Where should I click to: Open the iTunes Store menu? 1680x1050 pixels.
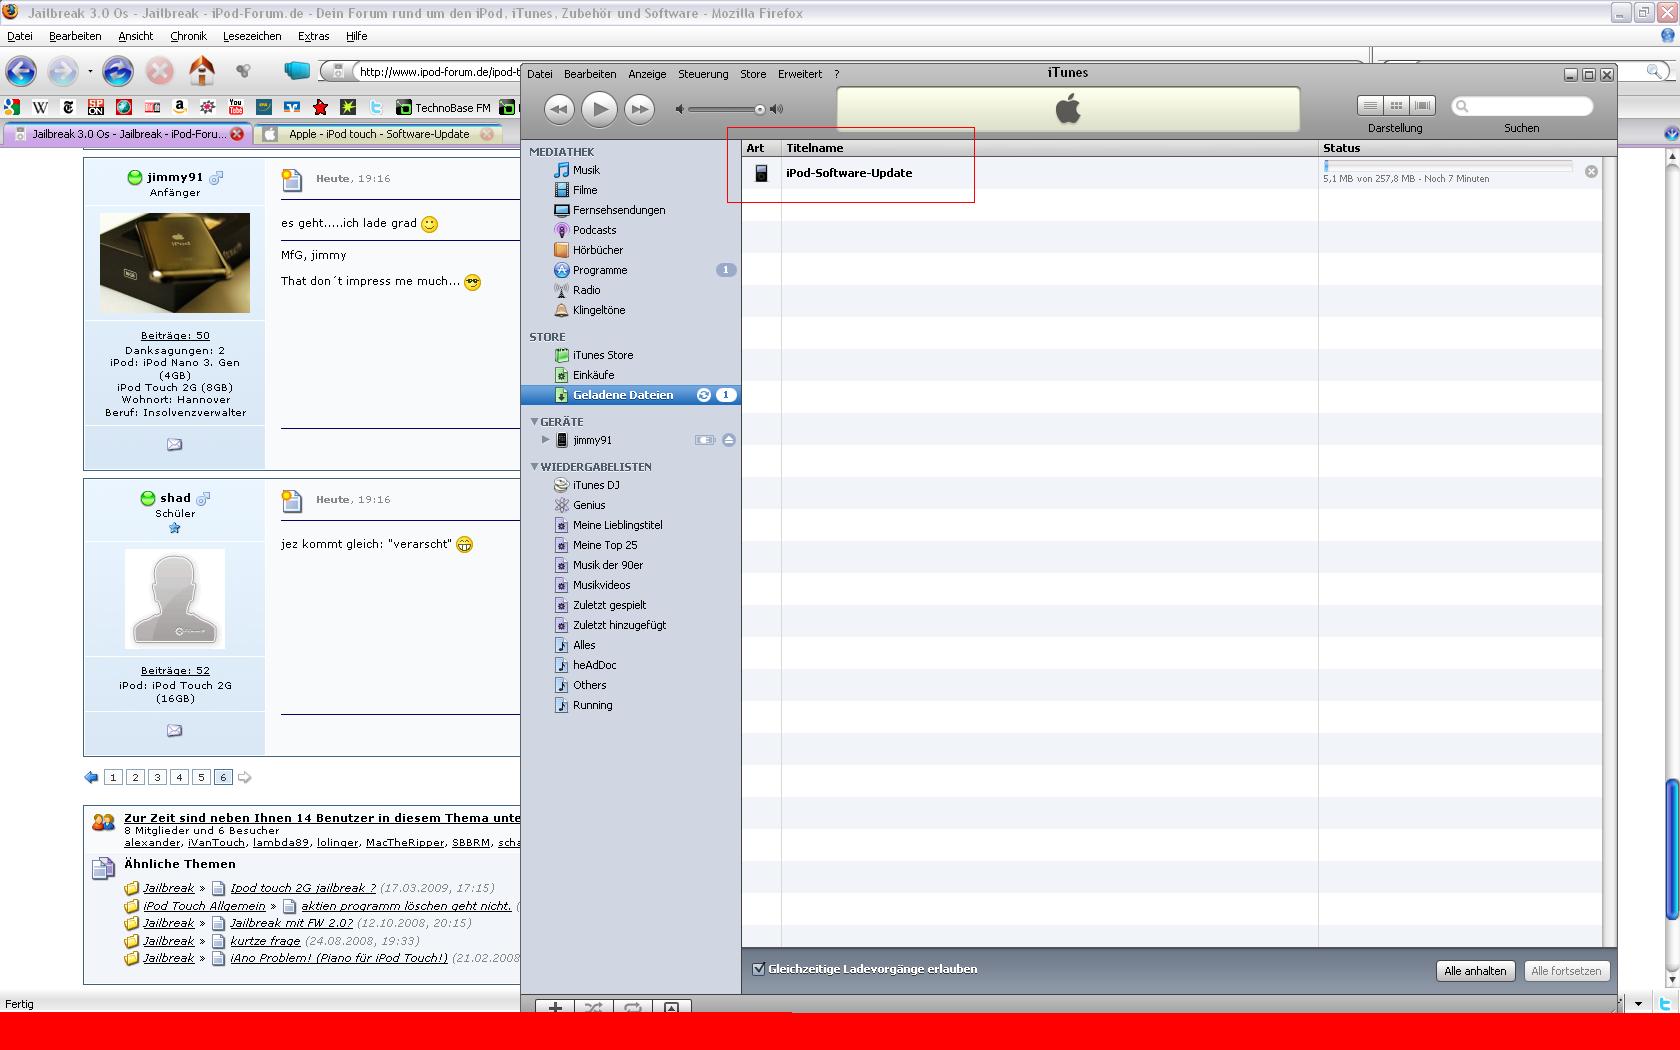click(753, 74)
